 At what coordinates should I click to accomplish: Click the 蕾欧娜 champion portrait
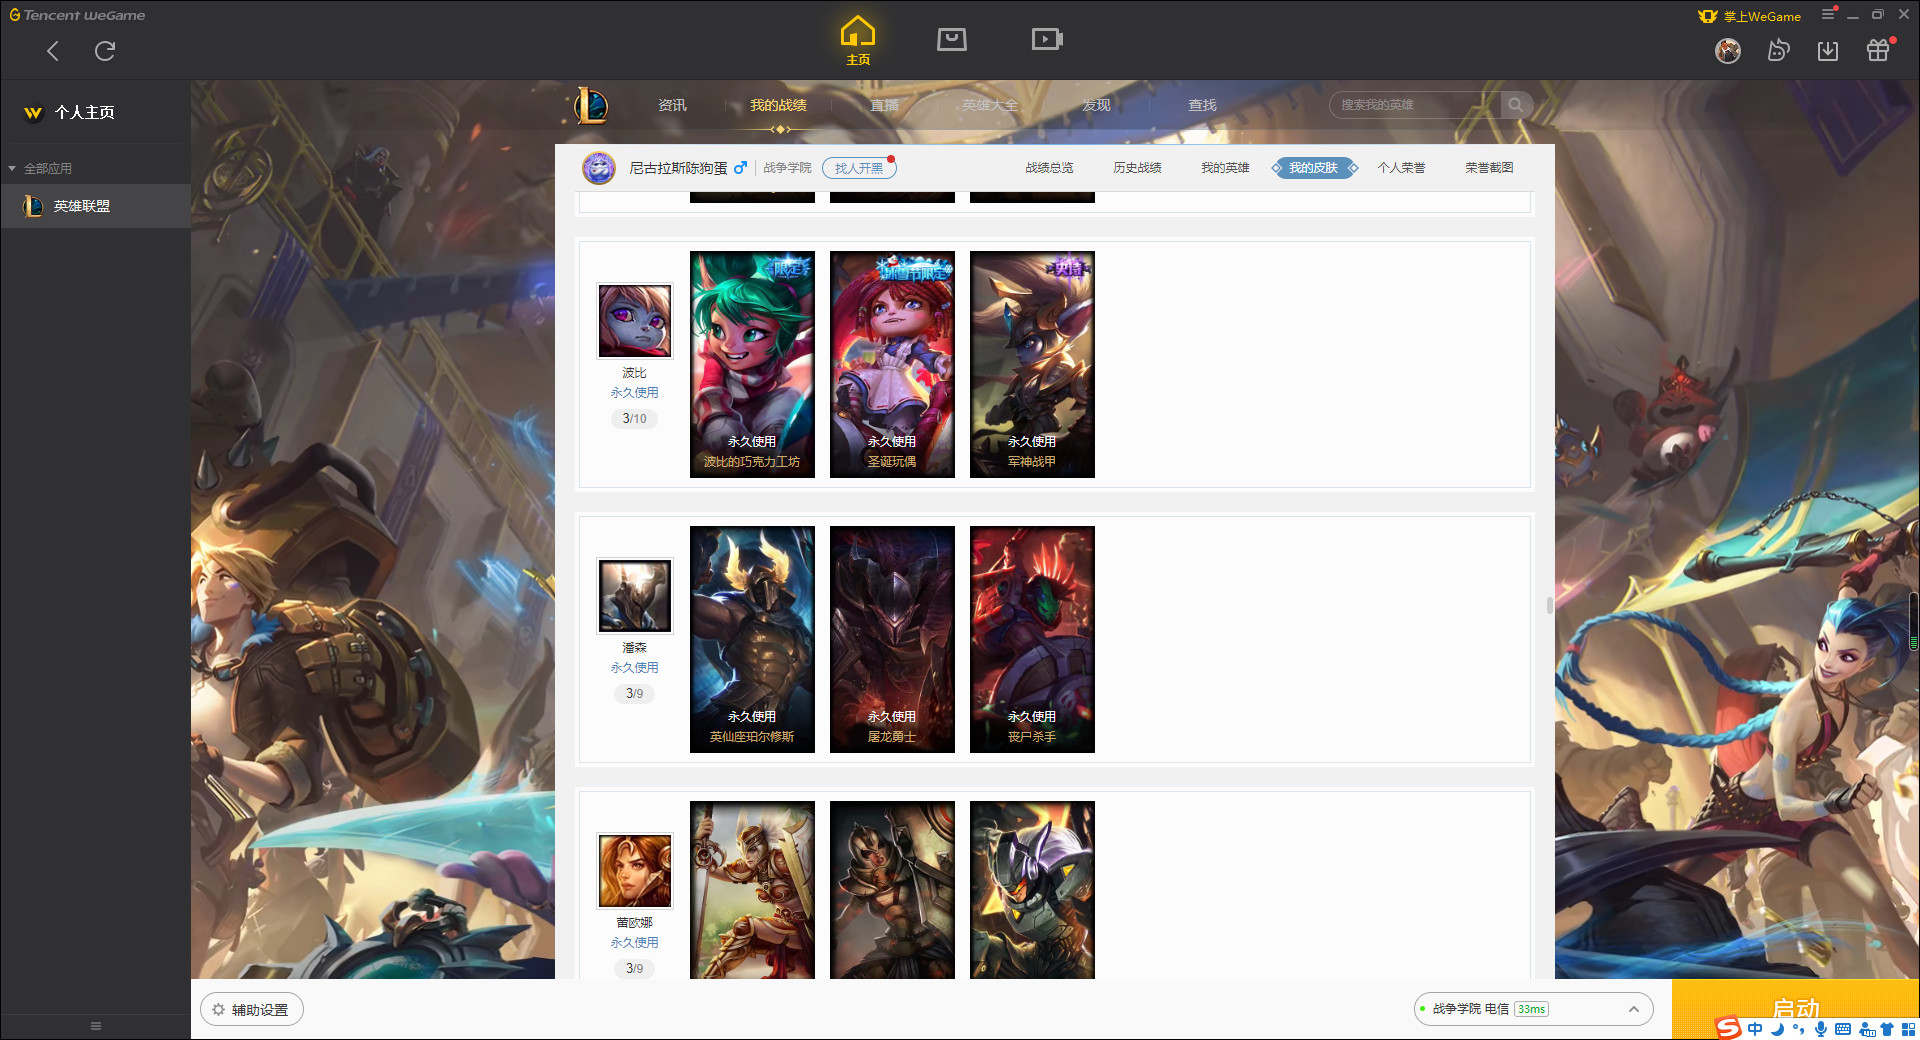[635, 870]
